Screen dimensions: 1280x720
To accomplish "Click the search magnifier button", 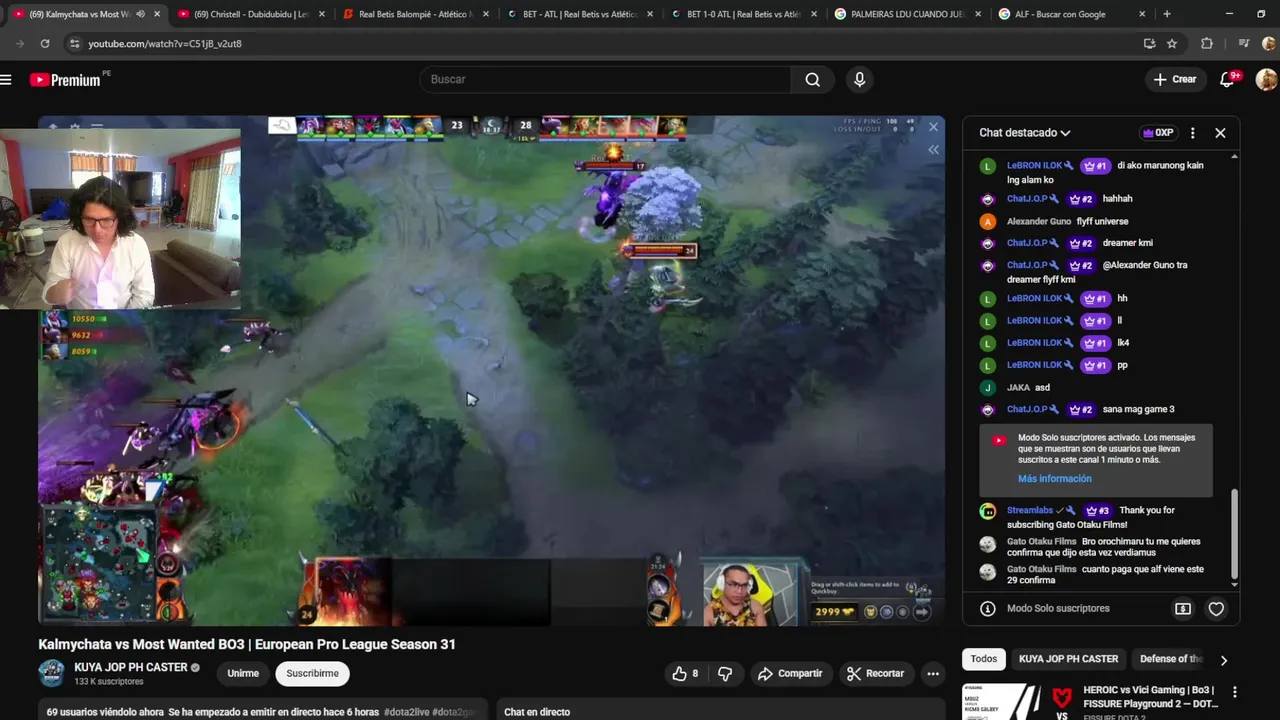I will [813, 79].
